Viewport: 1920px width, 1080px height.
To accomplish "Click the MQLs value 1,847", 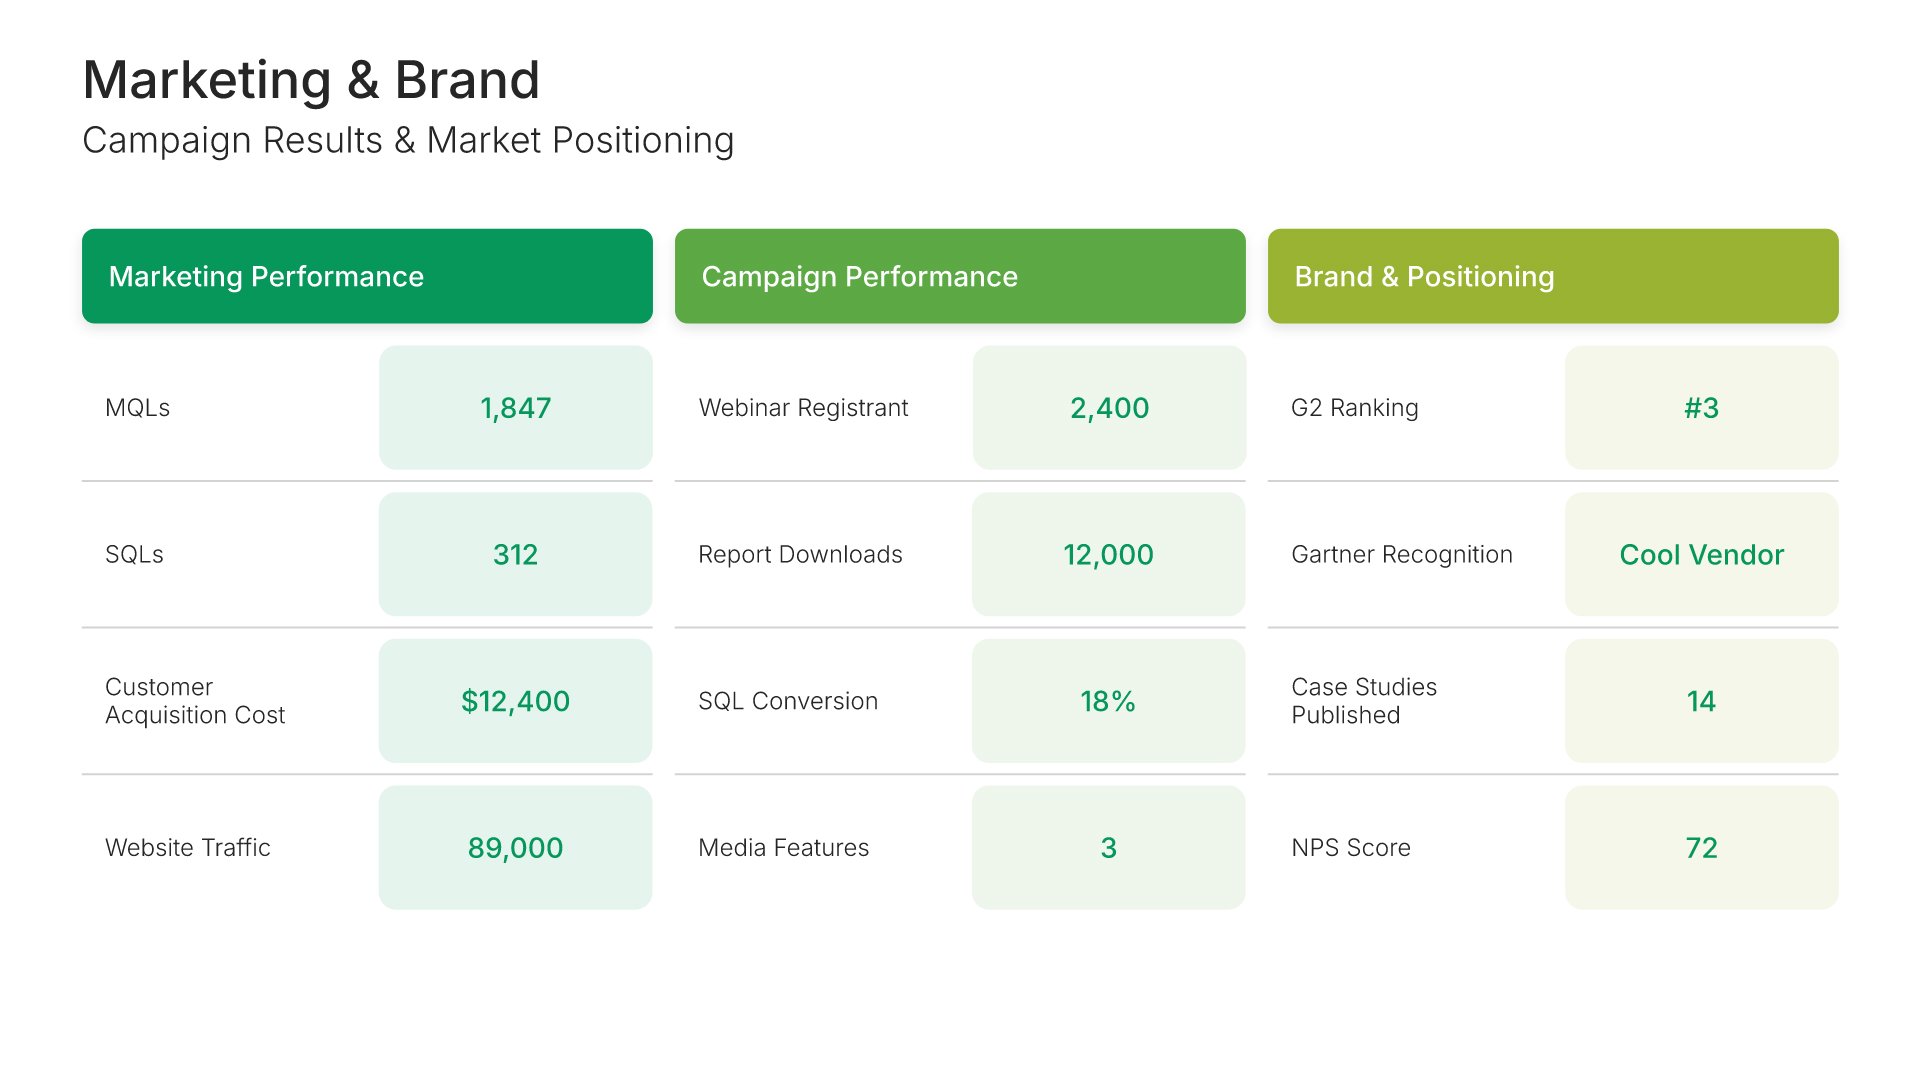I will pyautogui.click(x=515, y=408).
